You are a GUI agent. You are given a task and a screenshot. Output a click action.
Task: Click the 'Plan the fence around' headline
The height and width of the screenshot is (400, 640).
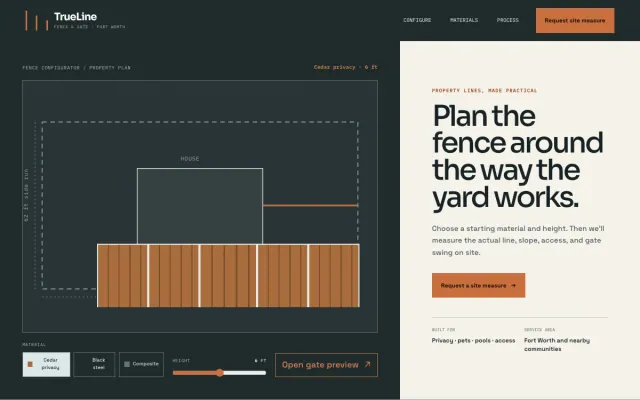click(518, 157)
